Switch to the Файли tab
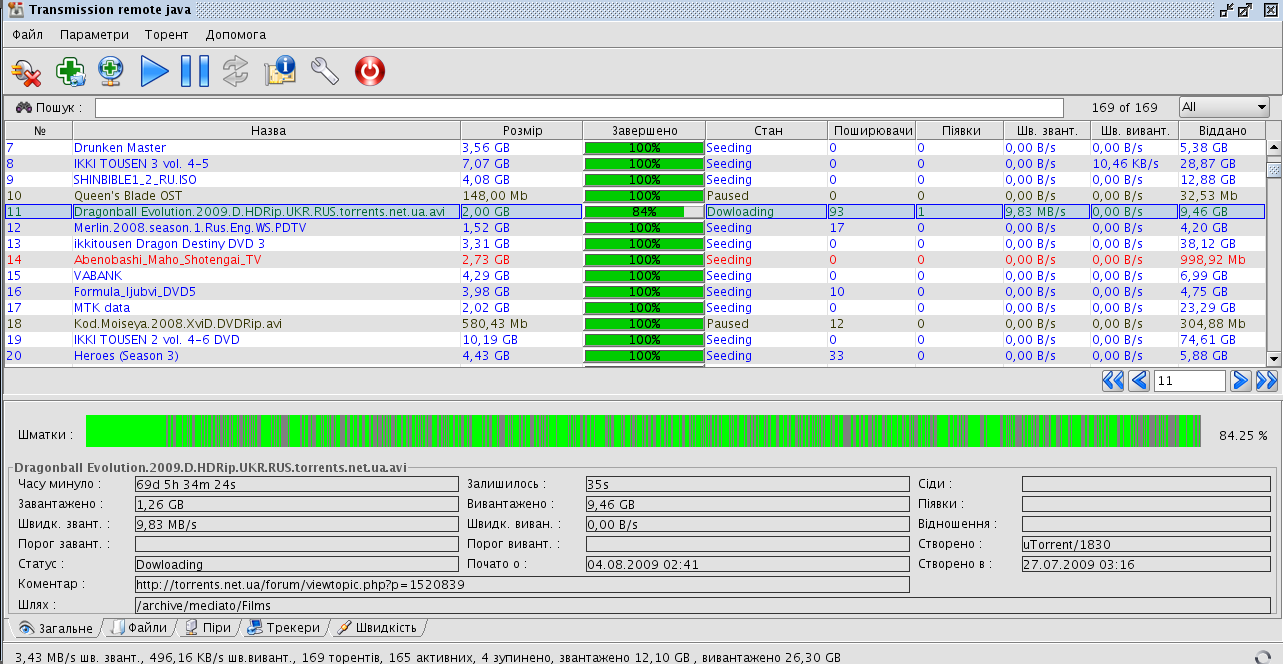The height and width of the screenshot is (664, 1283). coord(138,628)
